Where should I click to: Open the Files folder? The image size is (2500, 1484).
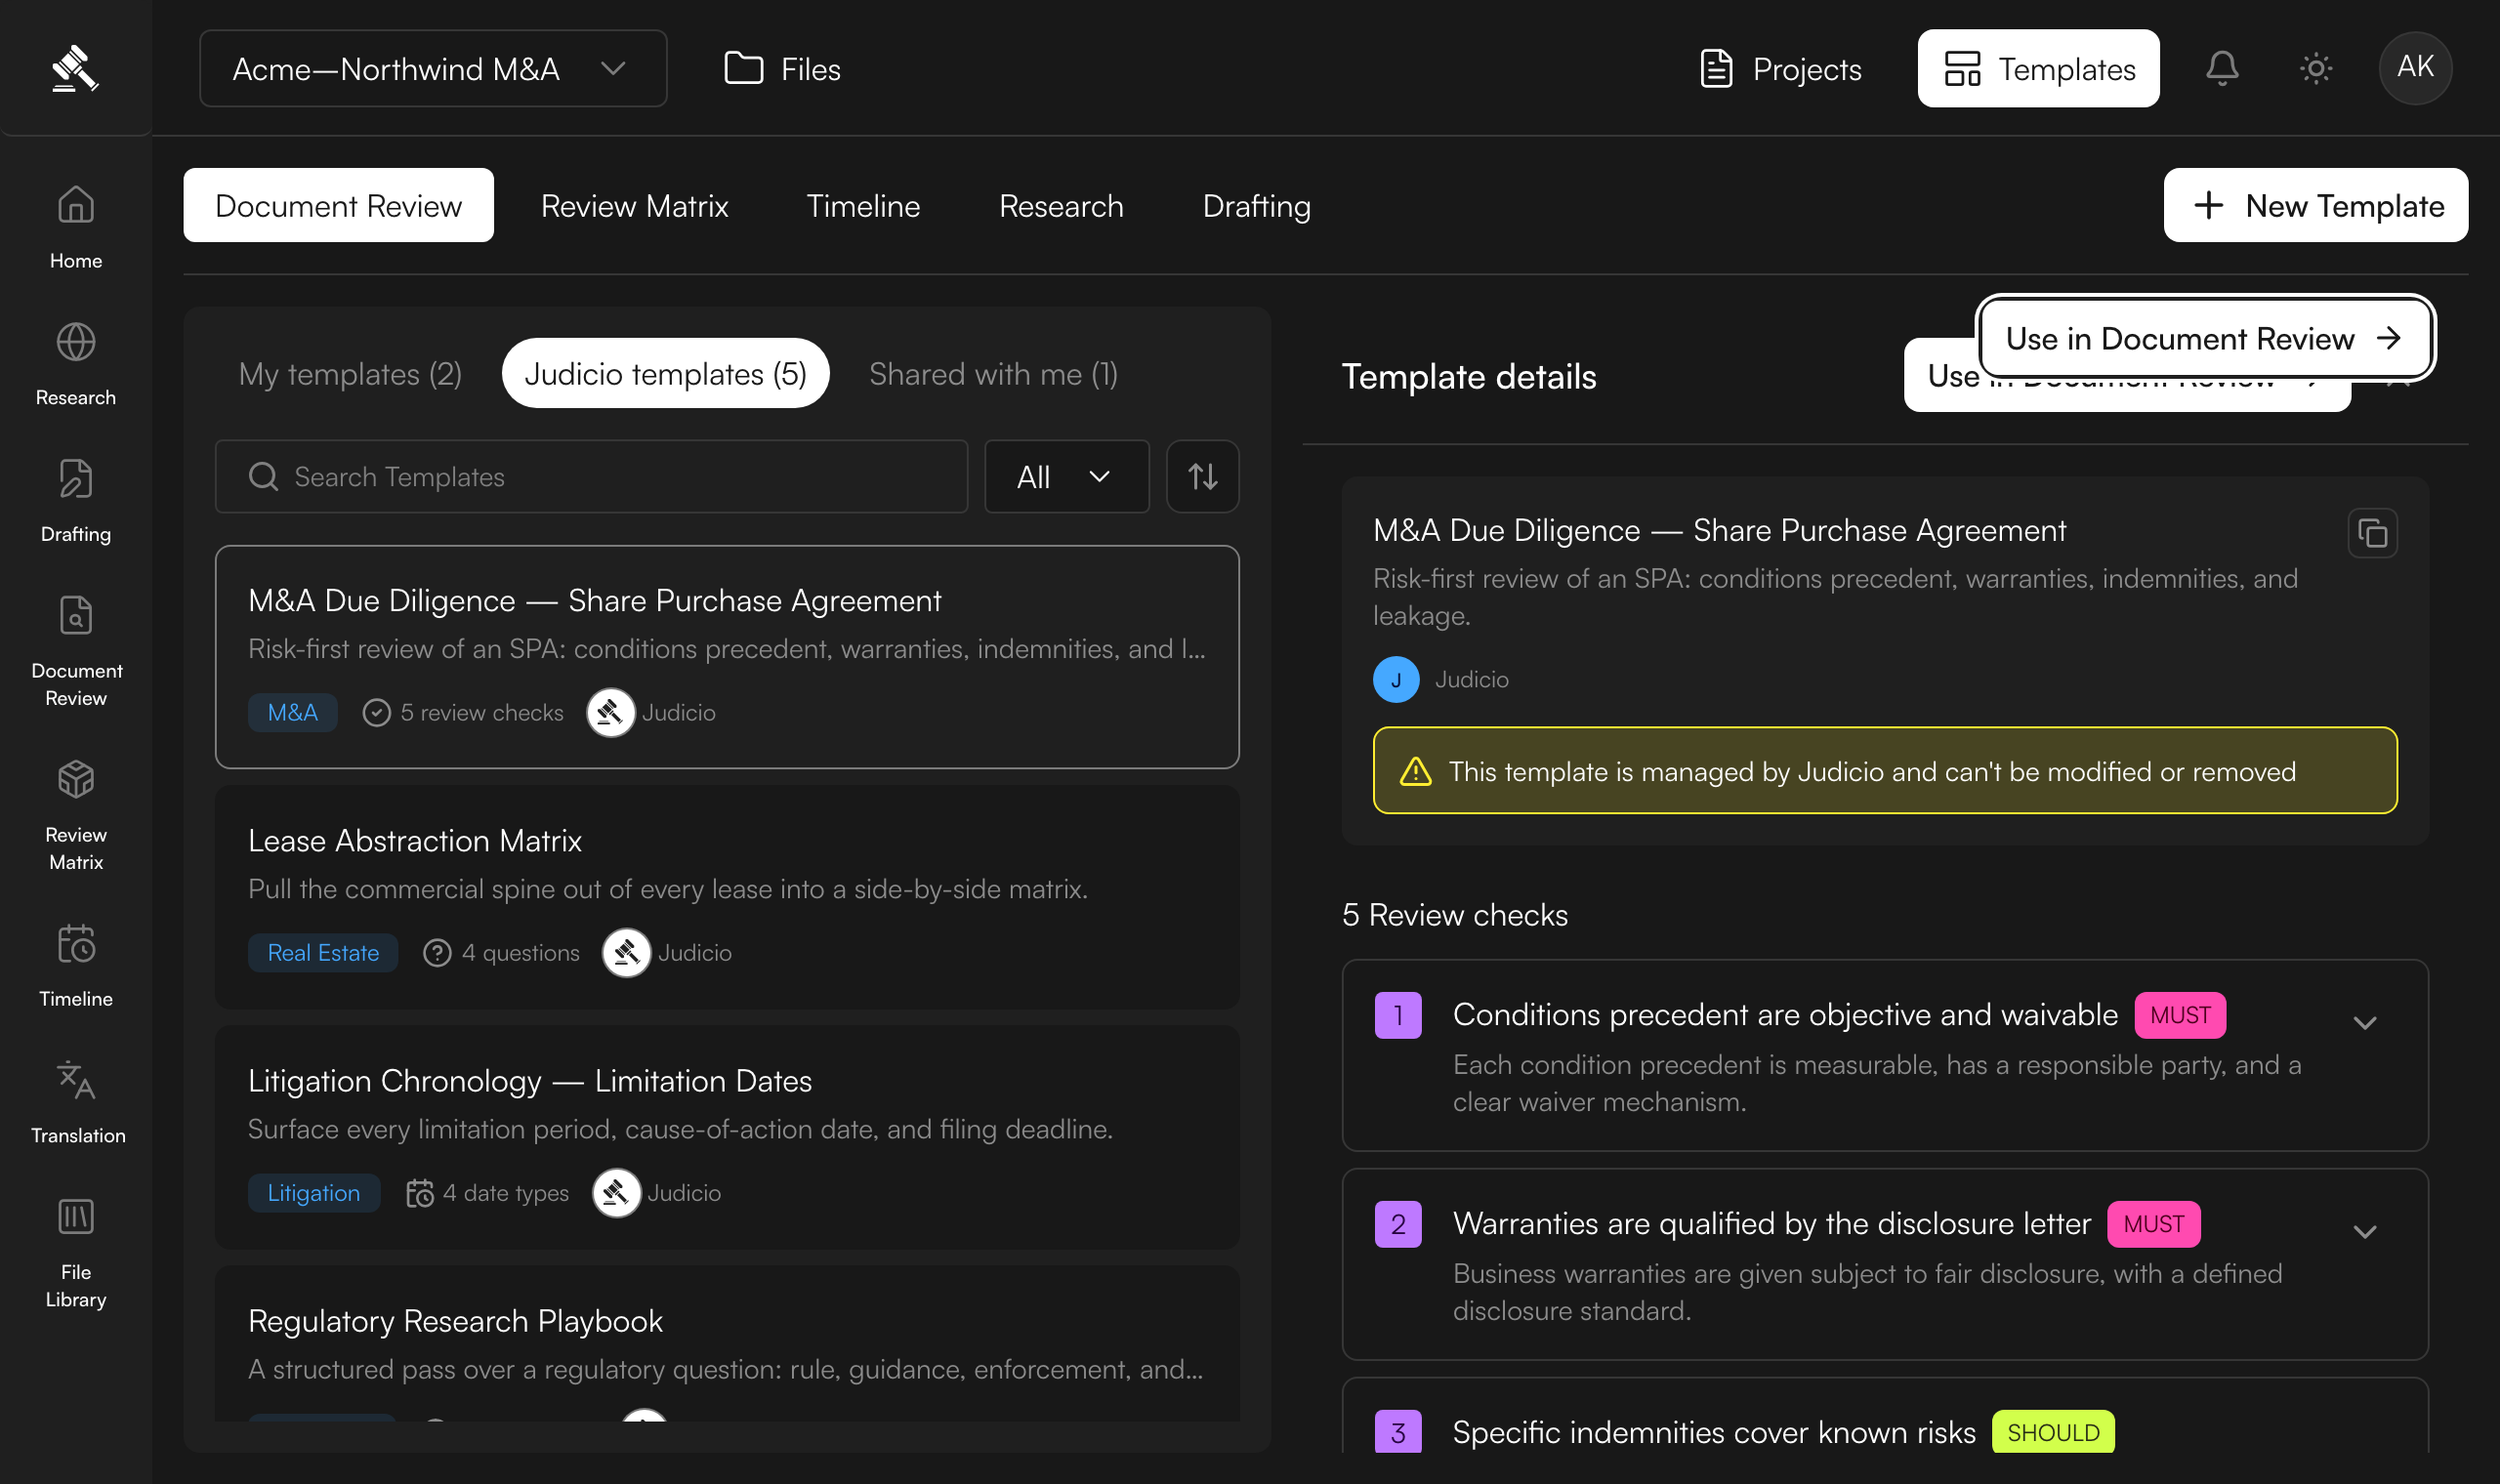click(782, 68)
